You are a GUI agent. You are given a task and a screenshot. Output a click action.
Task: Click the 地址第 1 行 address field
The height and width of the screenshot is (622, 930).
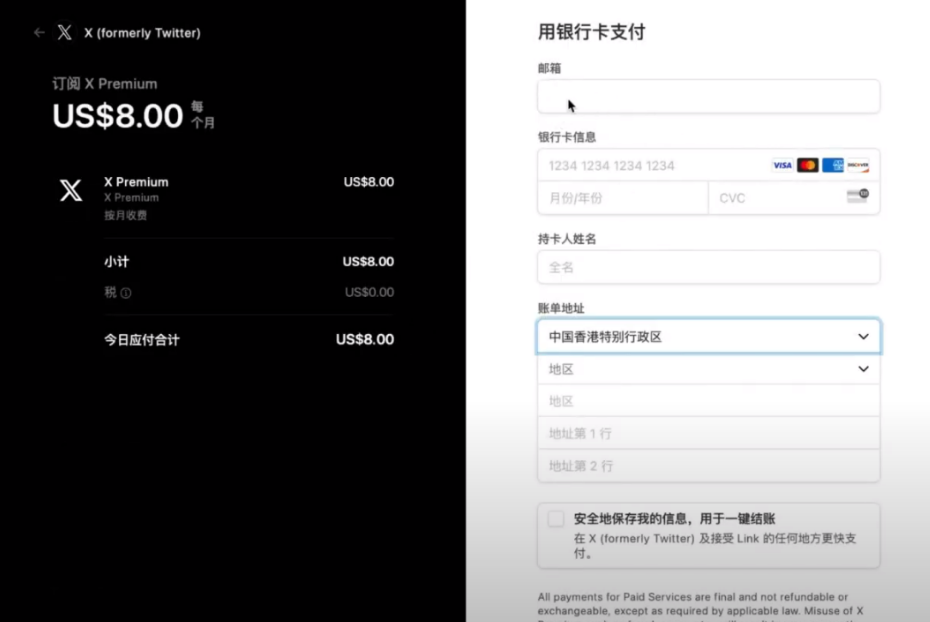[708, 433]
